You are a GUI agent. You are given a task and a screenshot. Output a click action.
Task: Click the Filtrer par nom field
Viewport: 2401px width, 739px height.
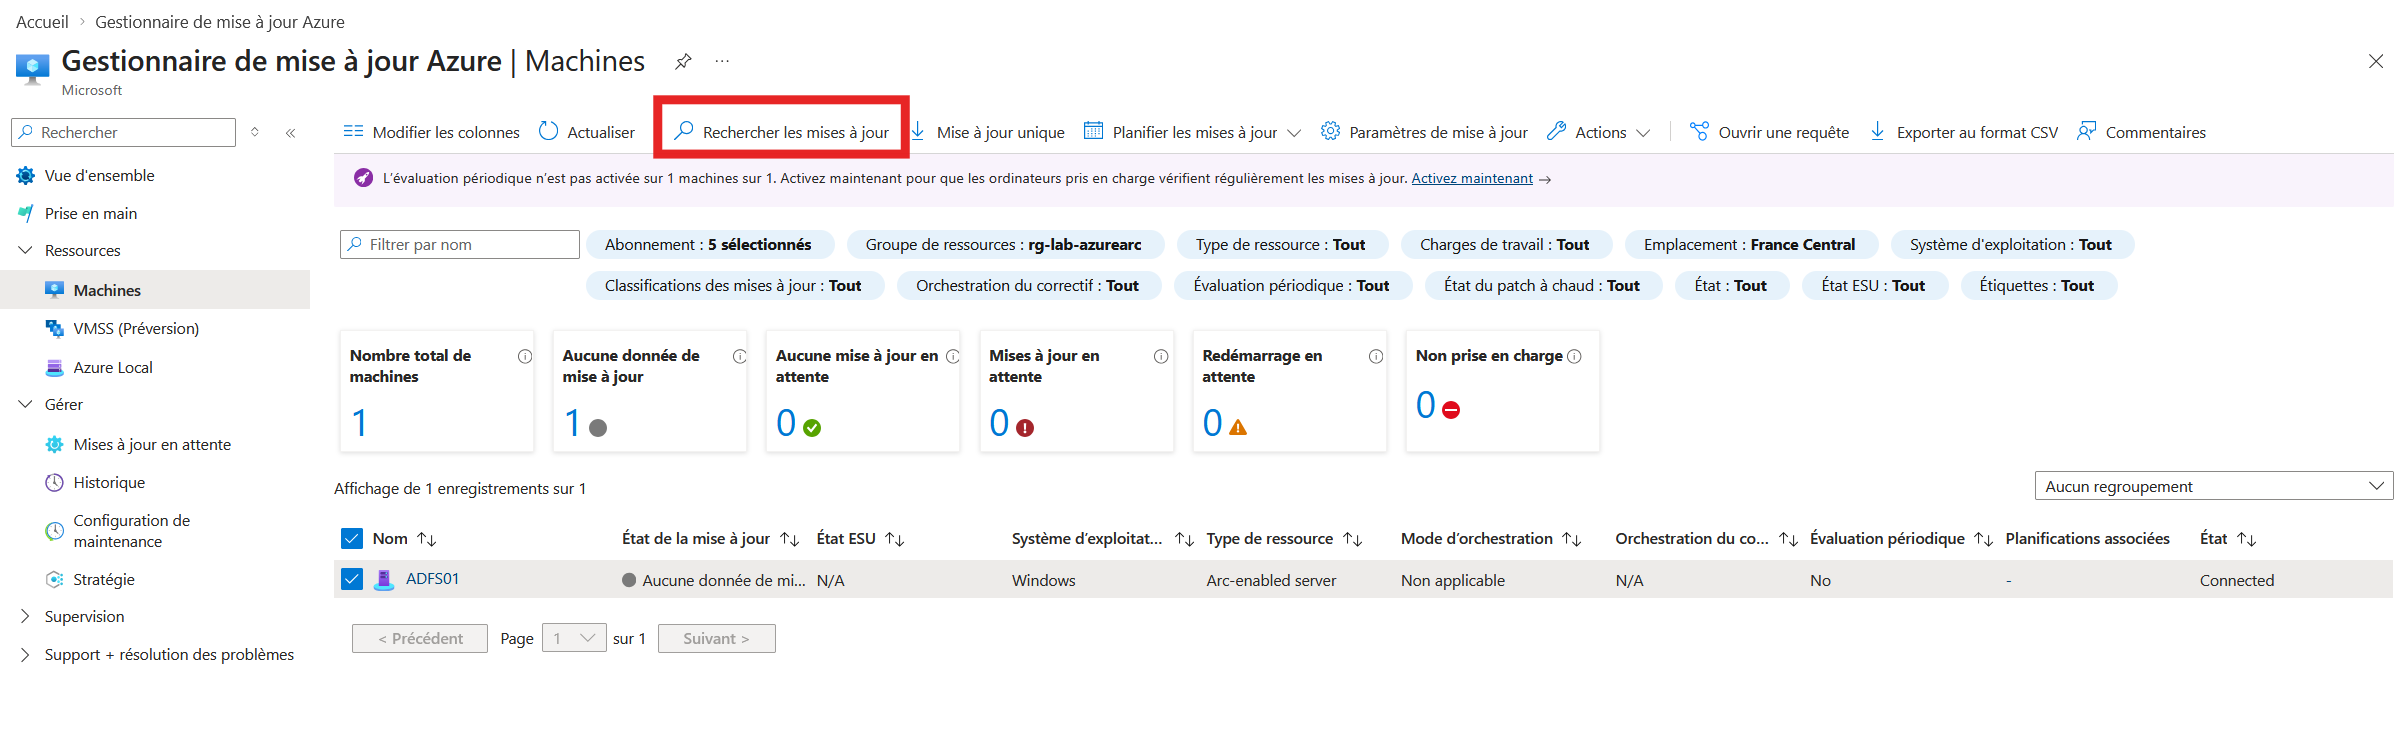(x=460, y=245)
